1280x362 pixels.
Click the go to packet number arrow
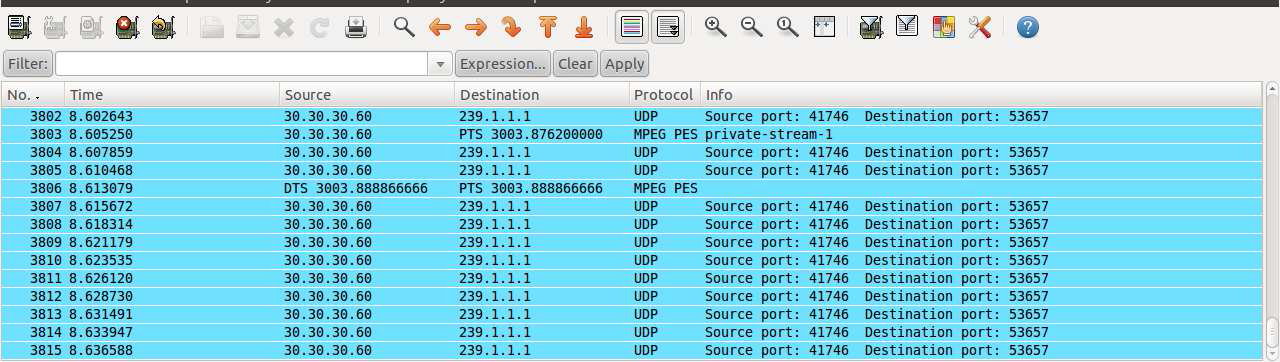512,27
